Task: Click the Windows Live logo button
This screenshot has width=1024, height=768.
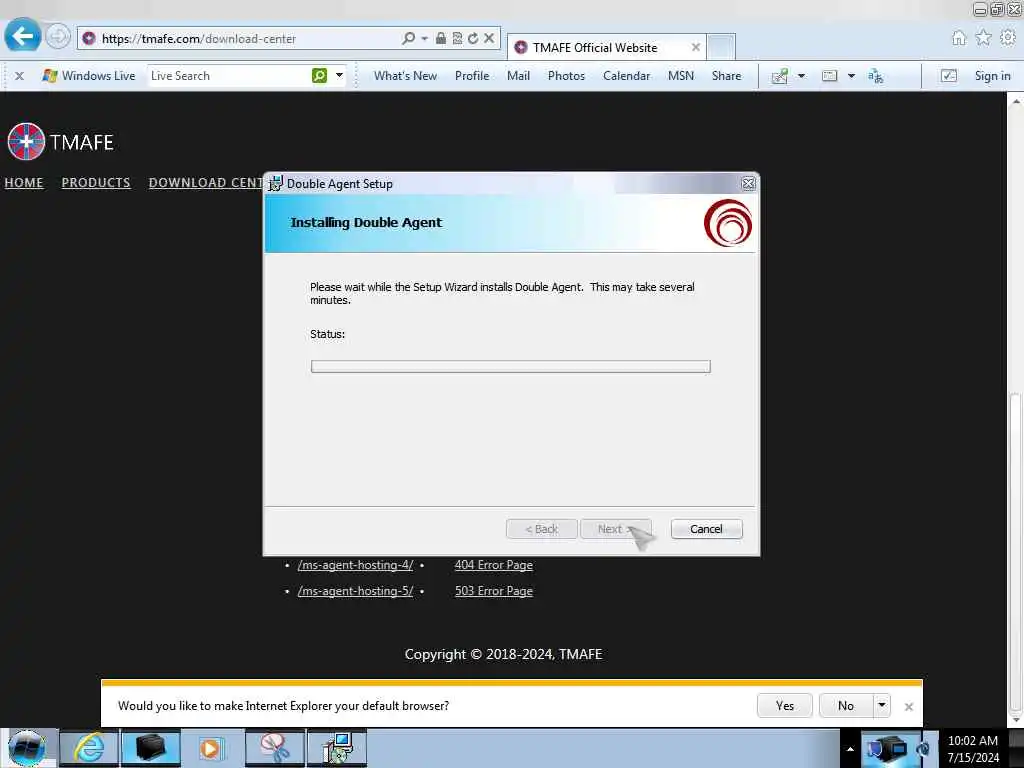Action: [89, 76]
